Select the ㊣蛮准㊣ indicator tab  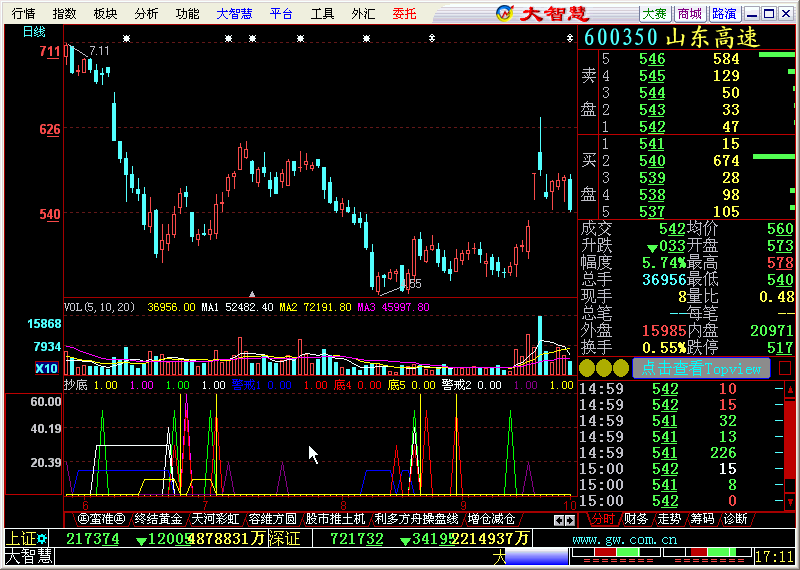click(x=102, y=519)
